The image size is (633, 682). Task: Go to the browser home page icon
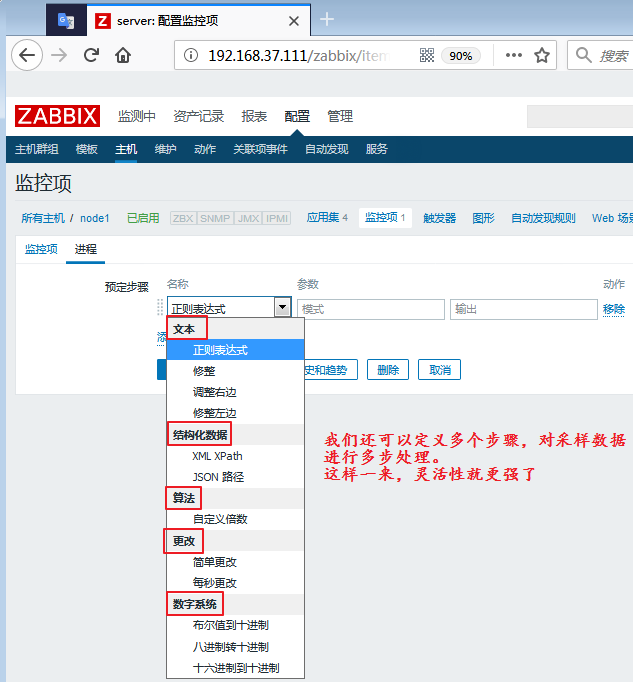(124, 56)
